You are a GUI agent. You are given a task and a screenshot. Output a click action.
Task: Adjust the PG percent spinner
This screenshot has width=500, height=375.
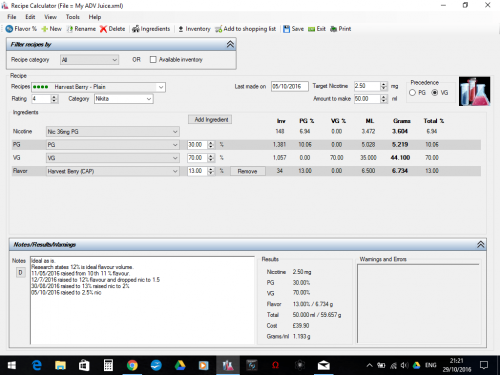(x=211, y=145)
